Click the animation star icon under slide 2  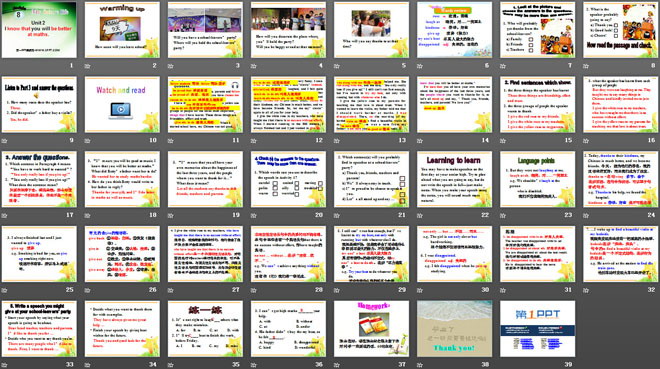point(88,66)
